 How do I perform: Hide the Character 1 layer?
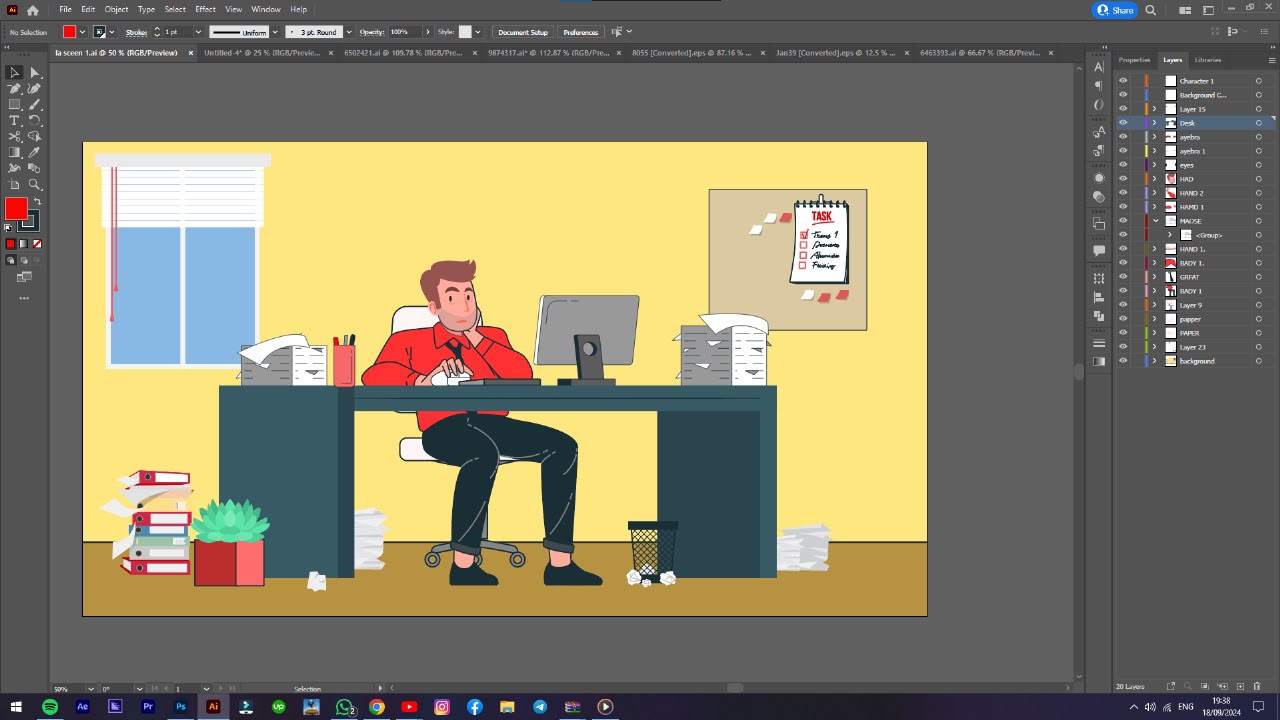pyautogui.click(x=1123, y=81)
